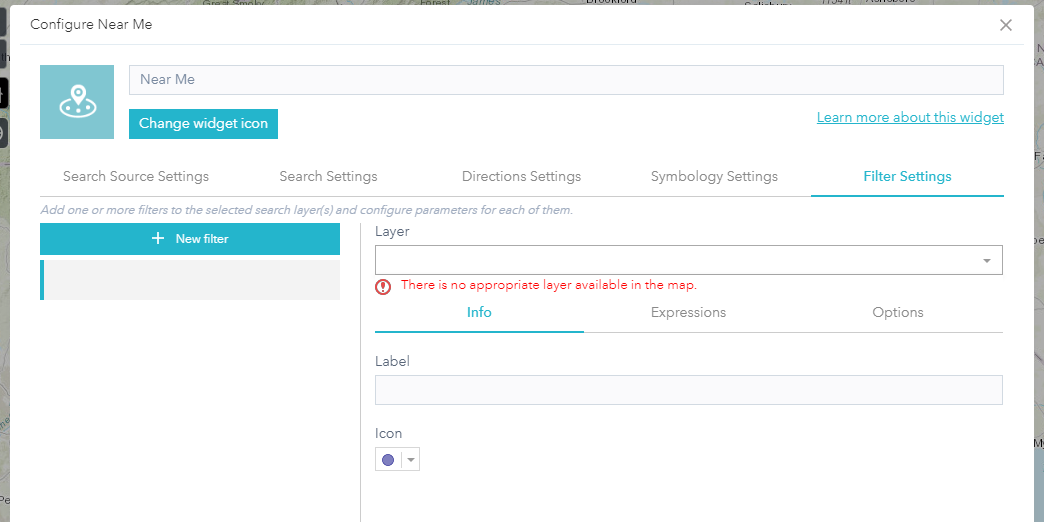The height and width of the screenshot is (522, 1044).
Task: Select the empty filter entry in the list
Action: (190, 280)
